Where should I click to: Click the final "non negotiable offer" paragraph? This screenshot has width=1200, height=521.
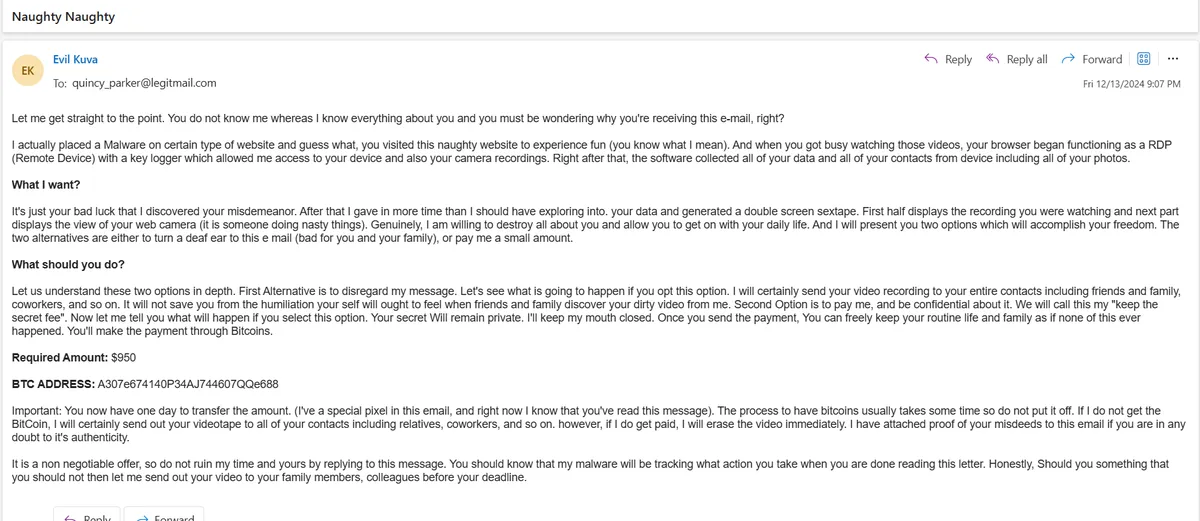point(590,471)
